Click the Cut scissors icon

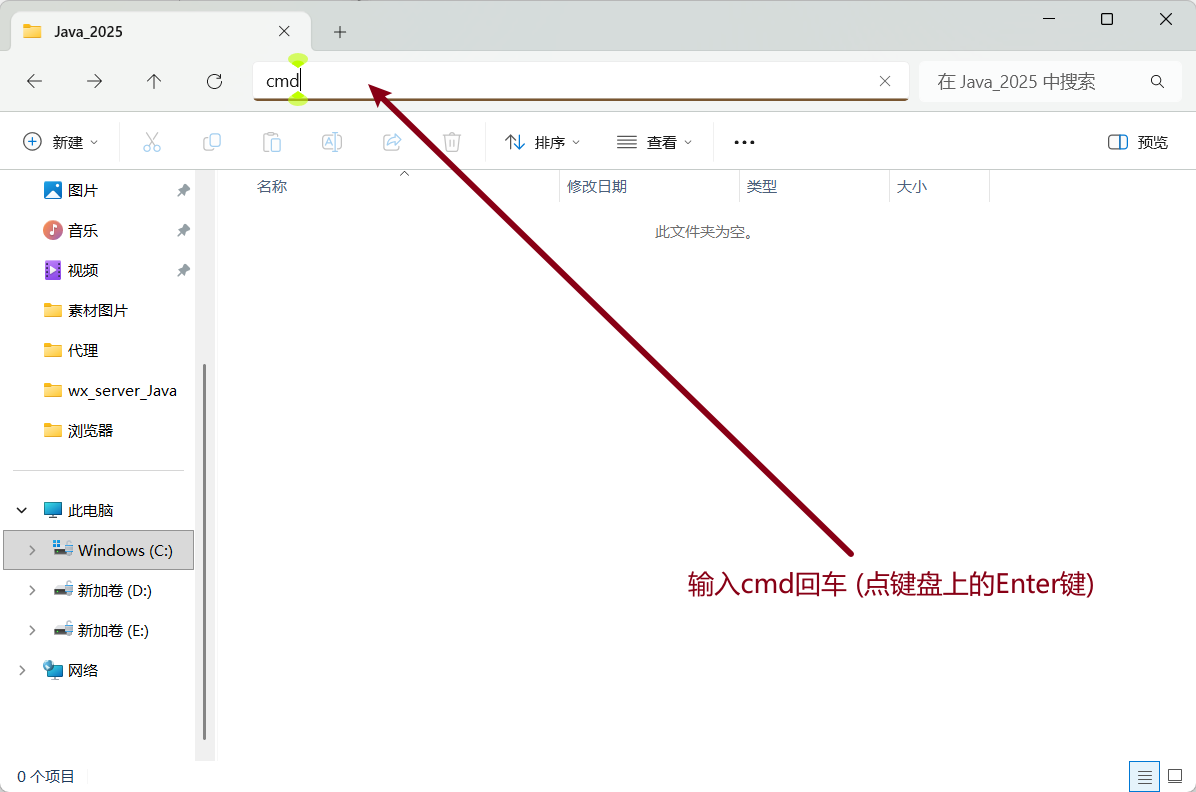point(152,142)
